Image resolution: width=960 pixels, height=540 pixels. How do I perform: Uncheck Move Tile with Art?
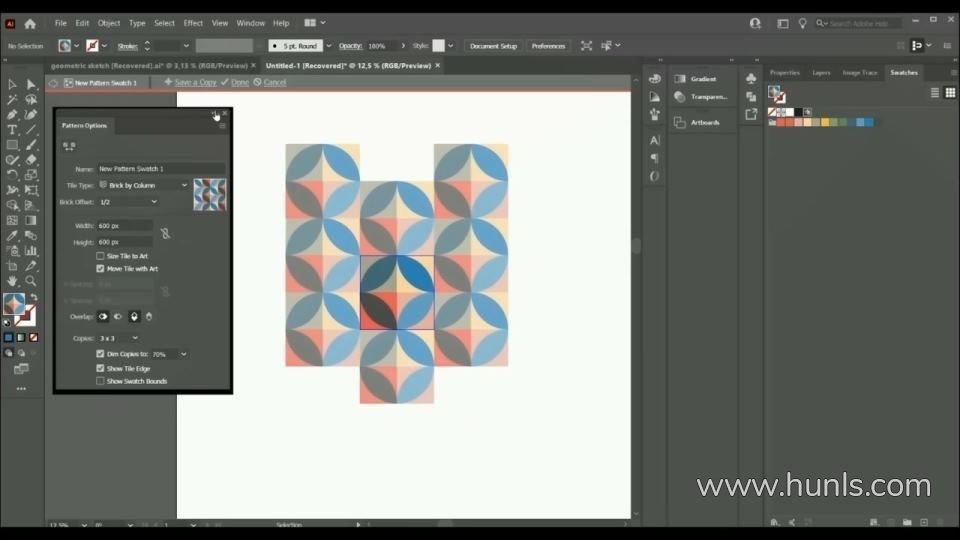100,269
